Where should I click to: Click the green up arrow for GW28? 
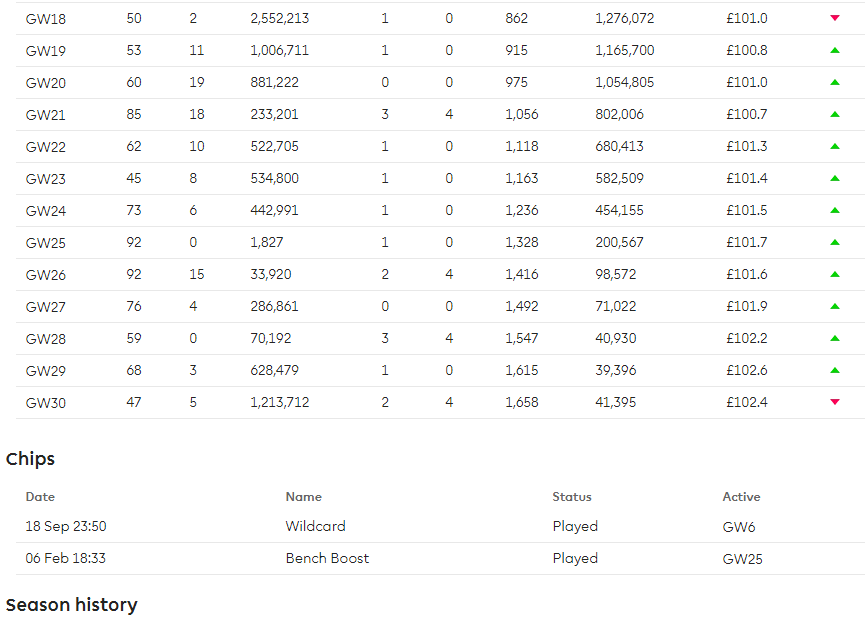[835, 338]
